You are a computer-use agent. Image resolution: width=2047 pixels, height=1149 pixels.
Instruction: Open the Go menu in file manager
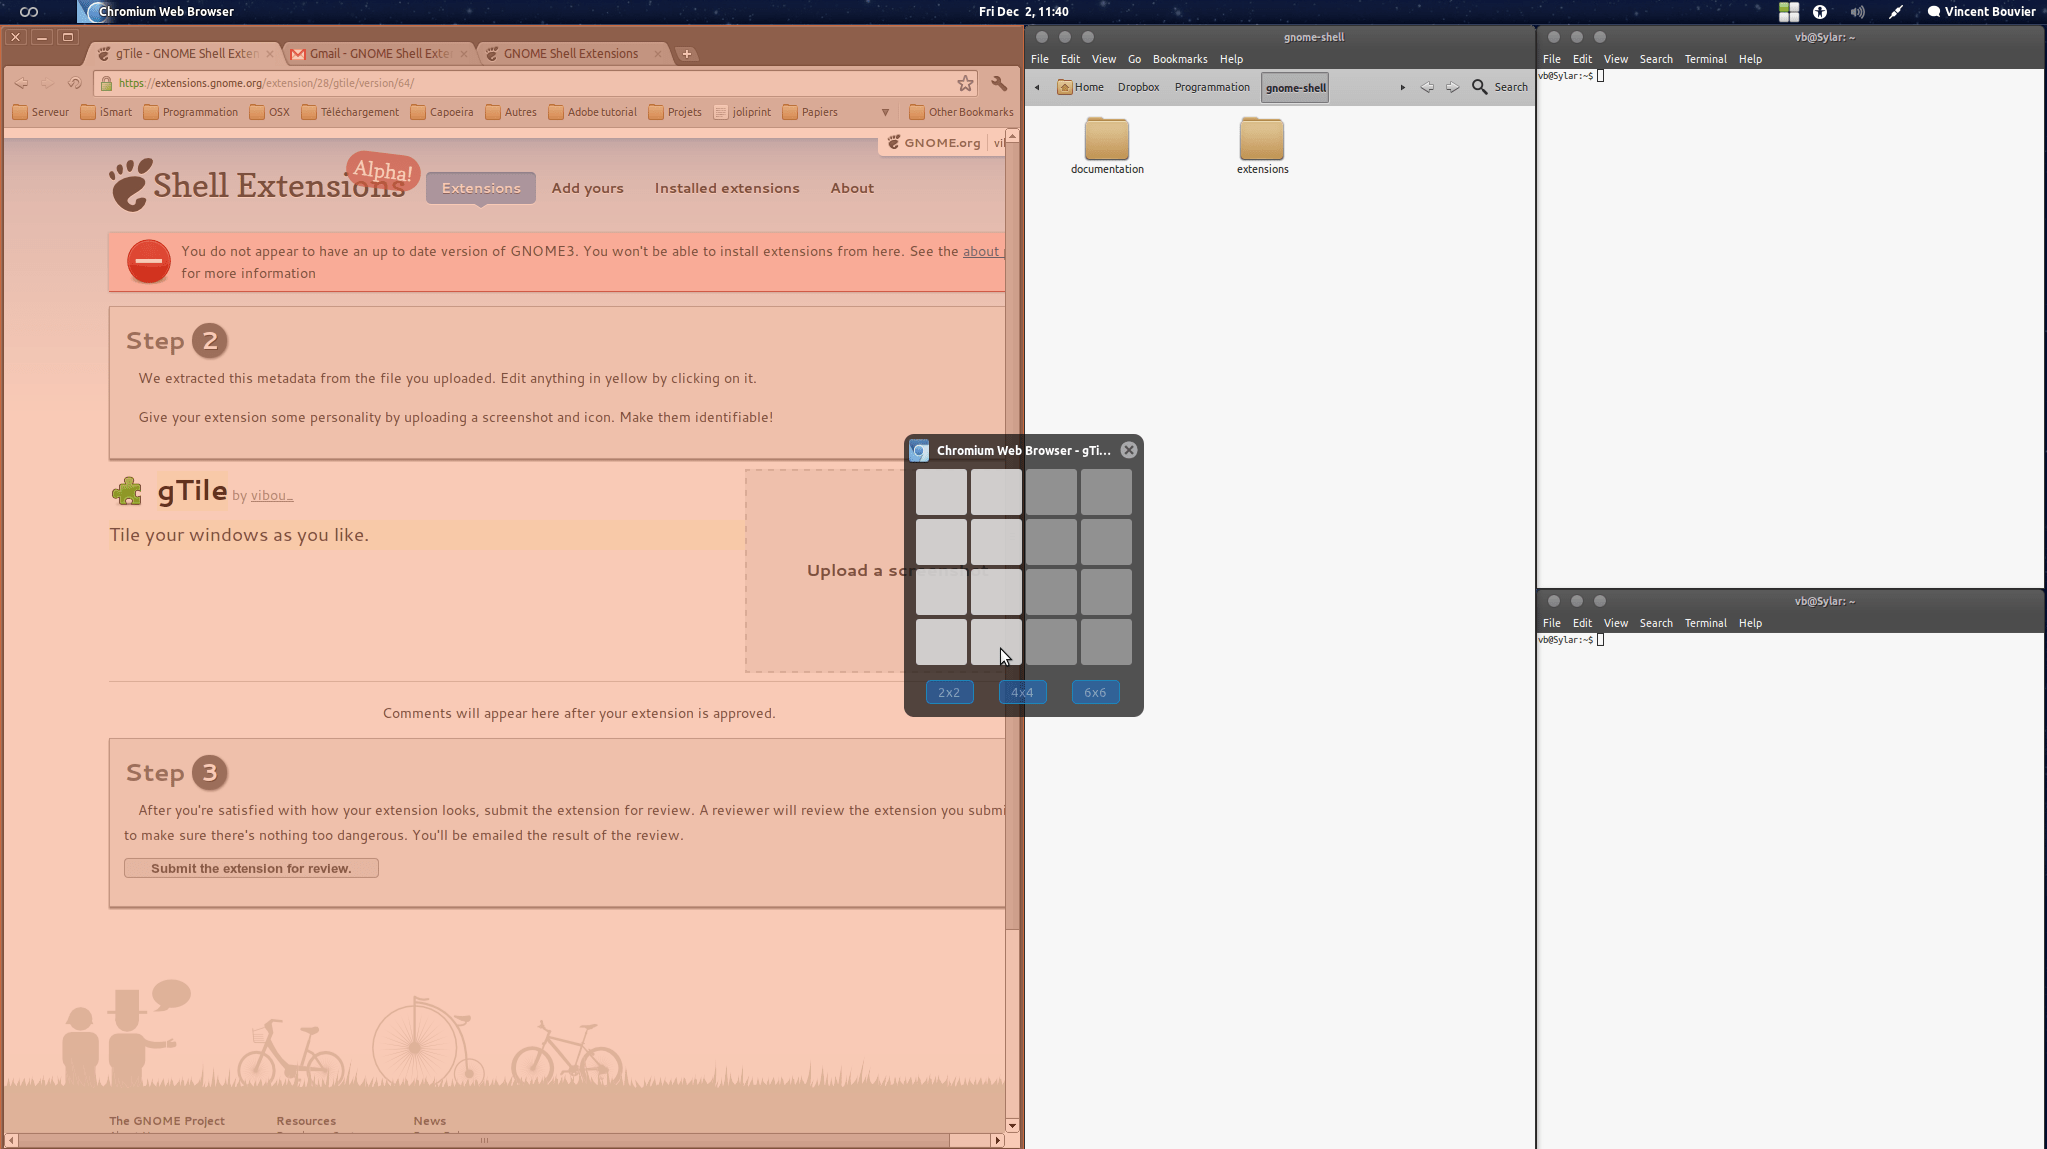coord(1134,59)
